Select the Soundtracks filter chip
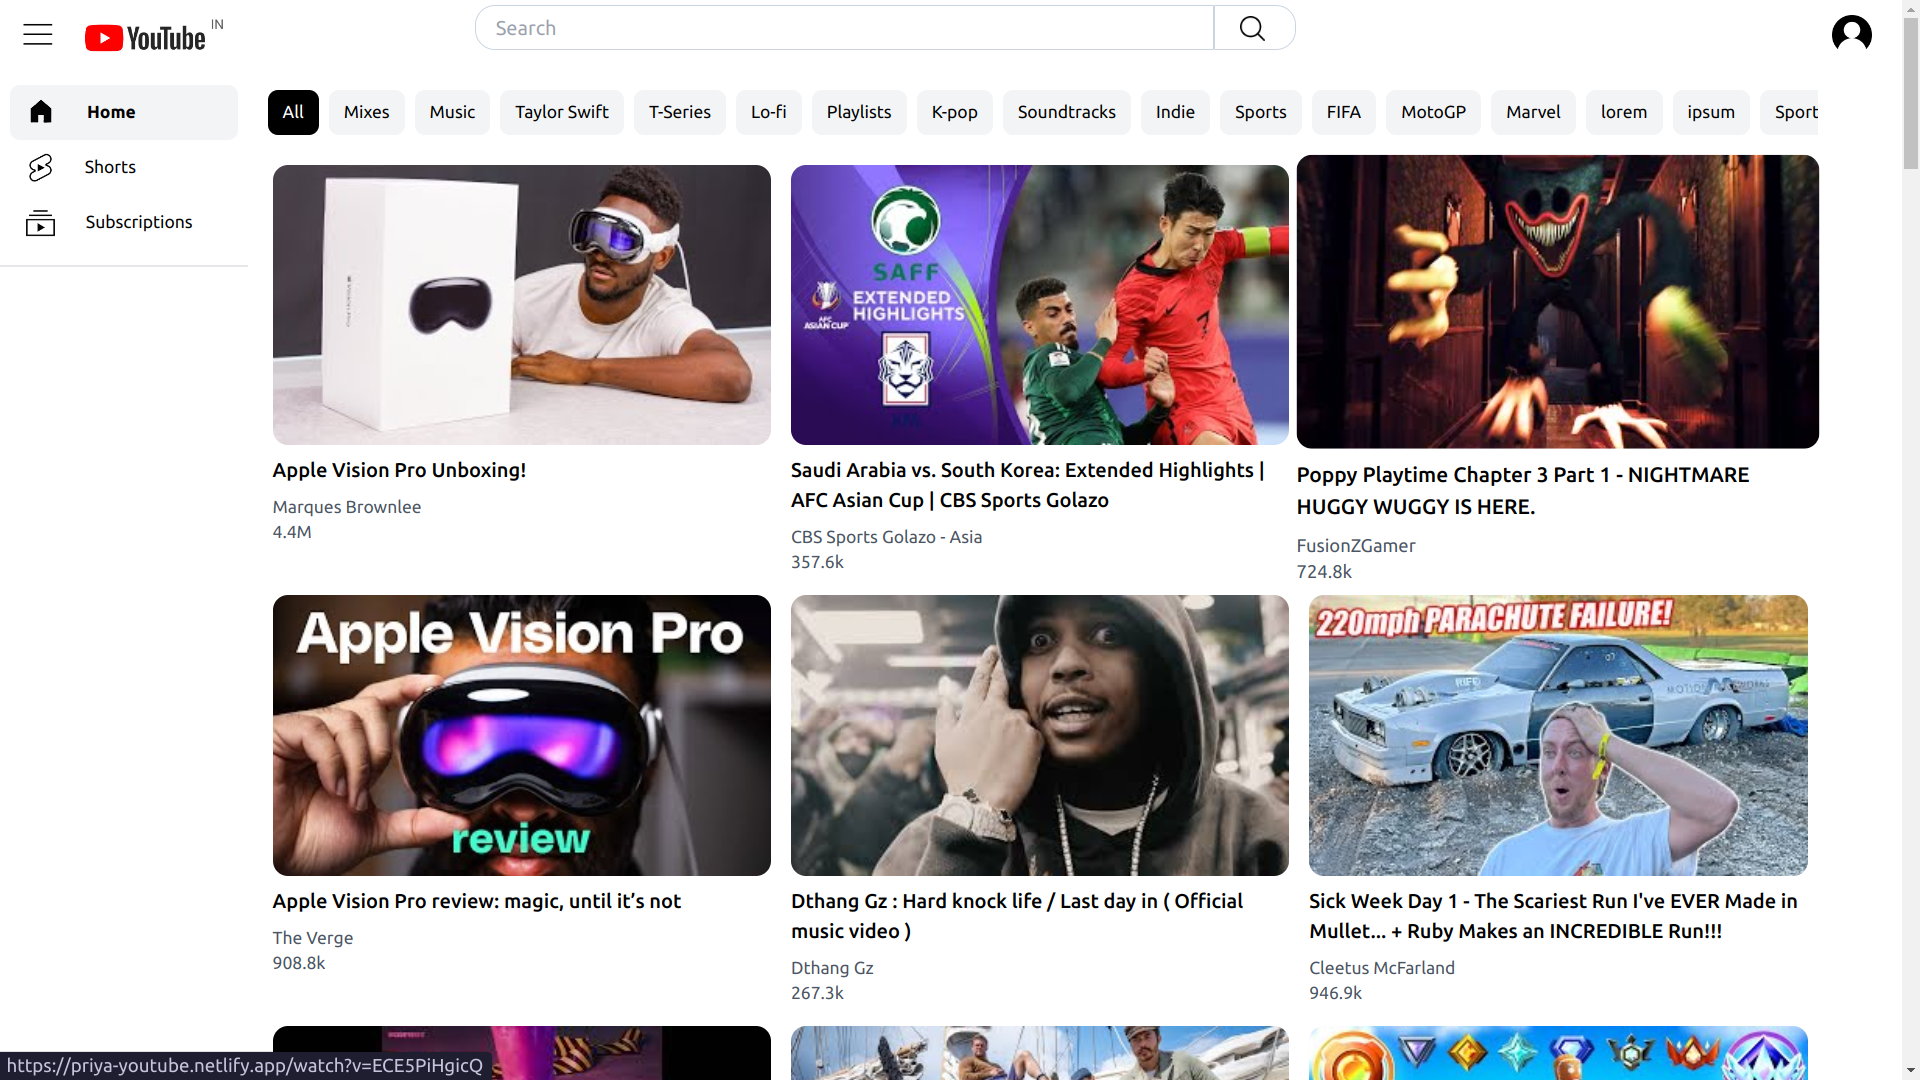Viewport: 1920px width, 1080px height. coord(1067,112)
